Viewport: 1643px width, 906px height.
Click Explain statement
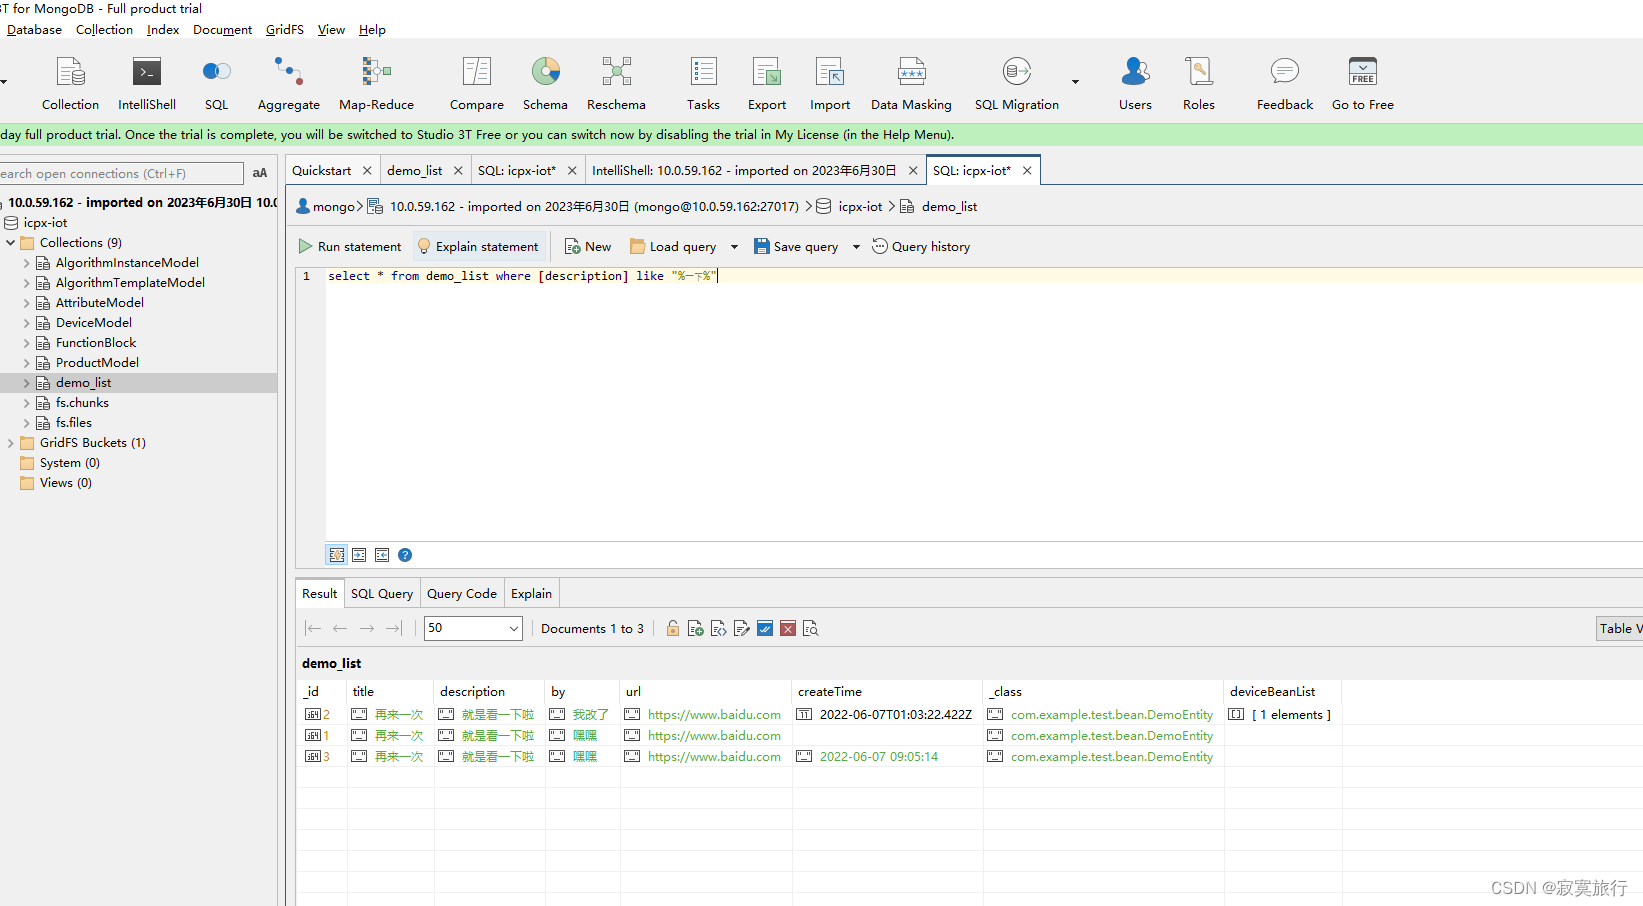[478, 247]
